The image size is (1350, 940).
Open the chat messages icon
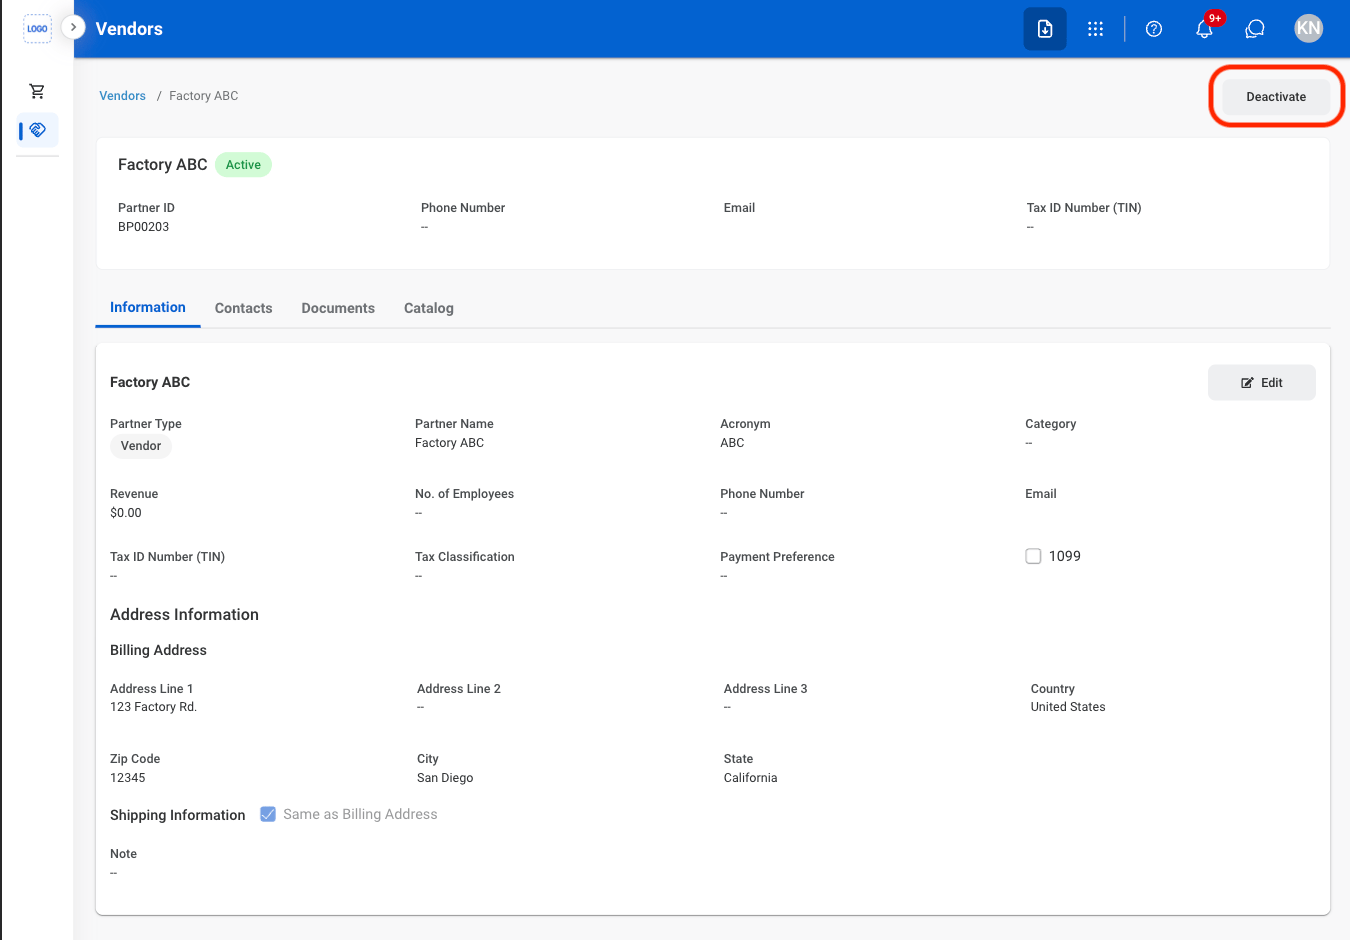[x=1255, y=29]
